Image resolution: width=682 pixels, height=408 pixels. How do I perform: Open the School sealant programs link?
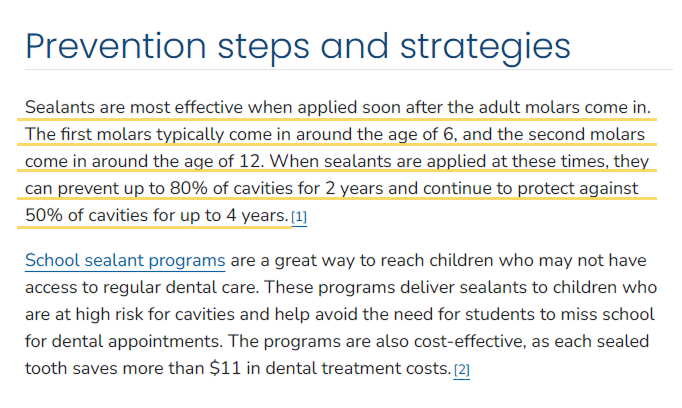coord(125,261)
